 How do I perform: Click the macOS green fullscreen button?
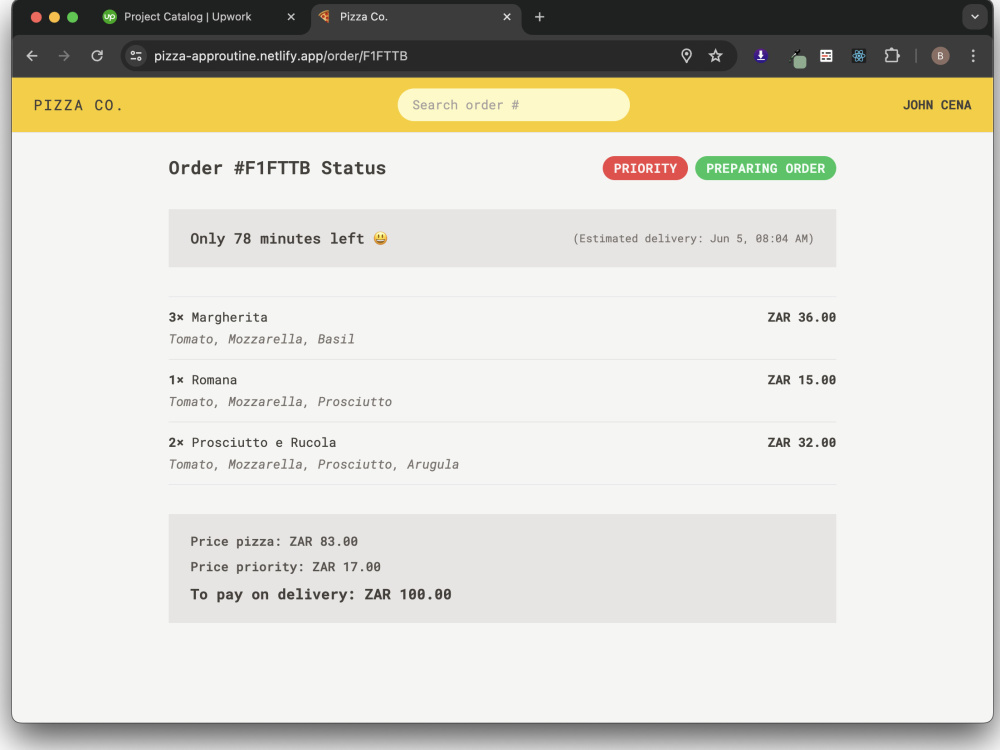point(73,17)
